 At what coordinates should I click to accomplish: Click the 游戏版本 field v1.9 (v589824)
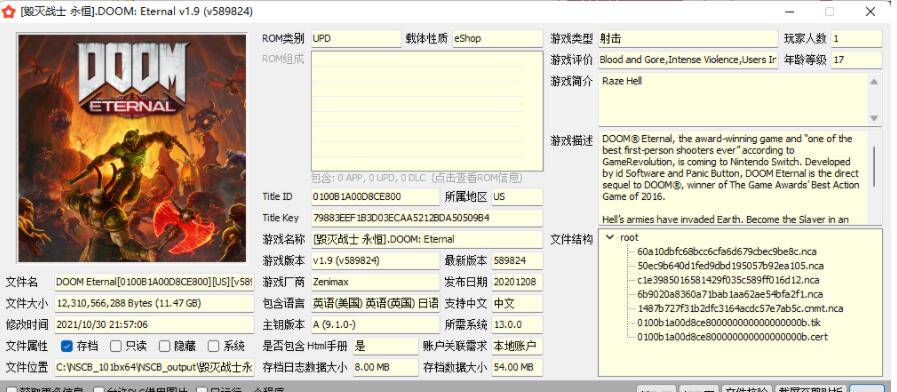coord(375,260)
